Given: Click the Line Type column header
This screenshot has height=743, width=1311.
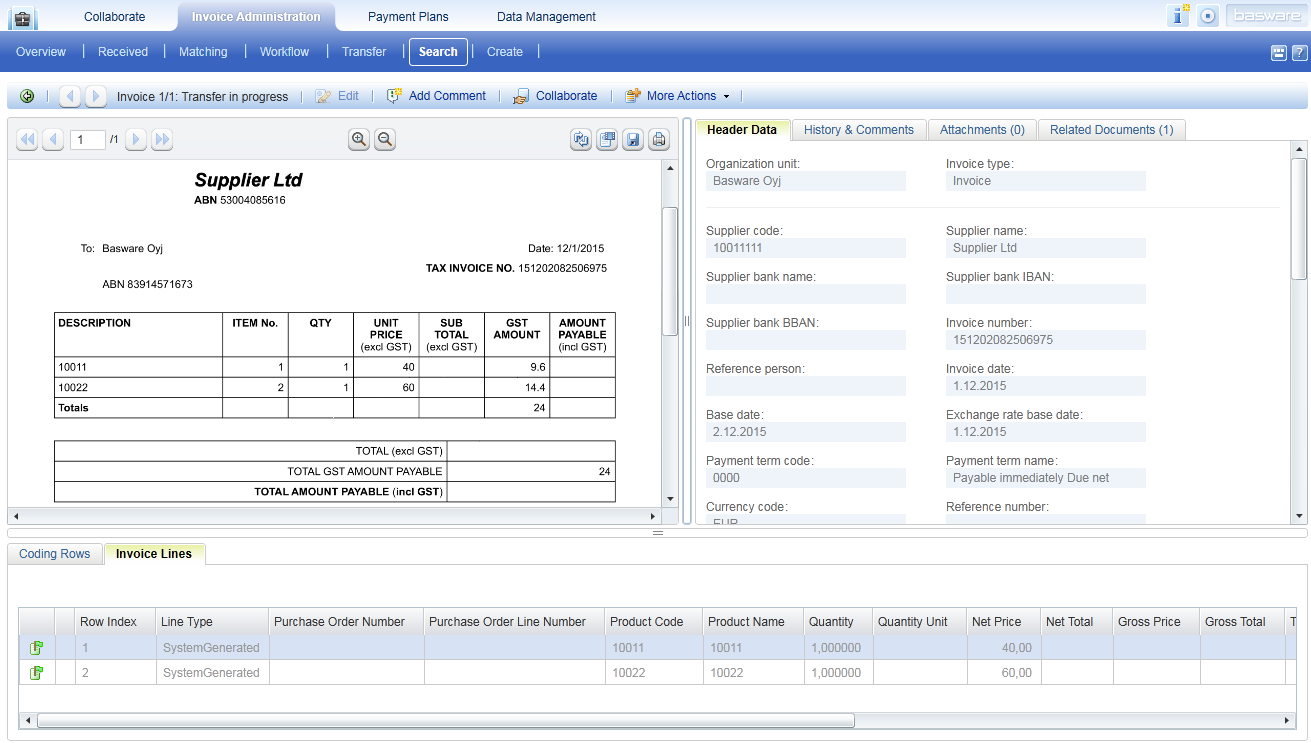Looking at the screenshot, I should [x=212, y=622].
